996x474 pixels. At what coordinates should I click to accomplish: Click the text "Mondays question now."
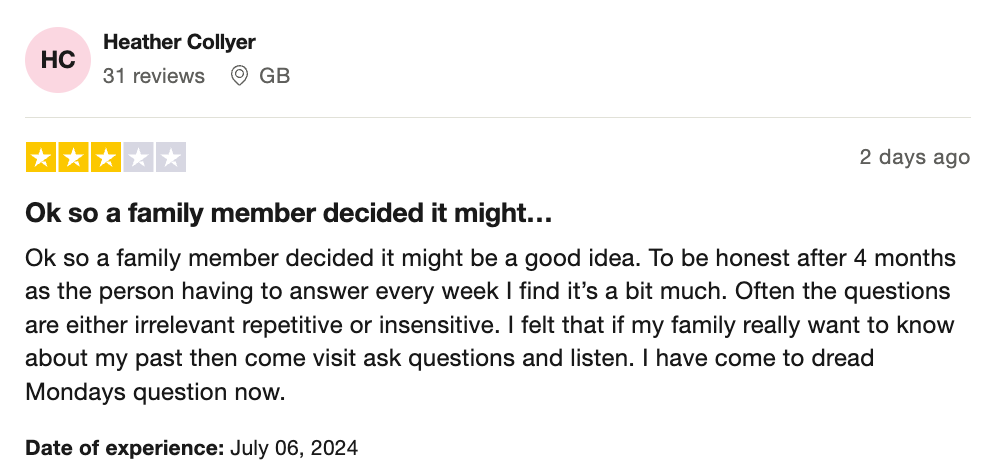point(155,393)
